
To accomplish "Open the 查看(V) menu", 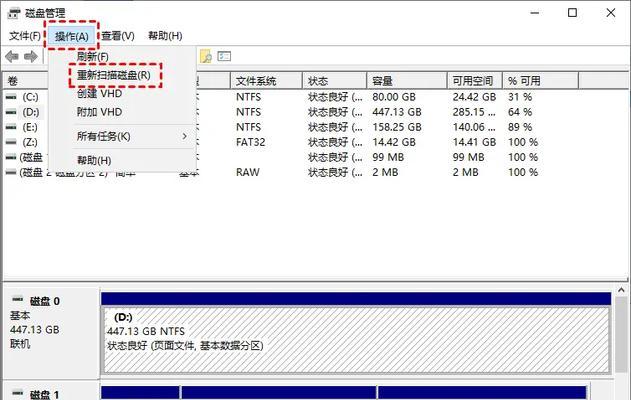I will tap(118, 36).
